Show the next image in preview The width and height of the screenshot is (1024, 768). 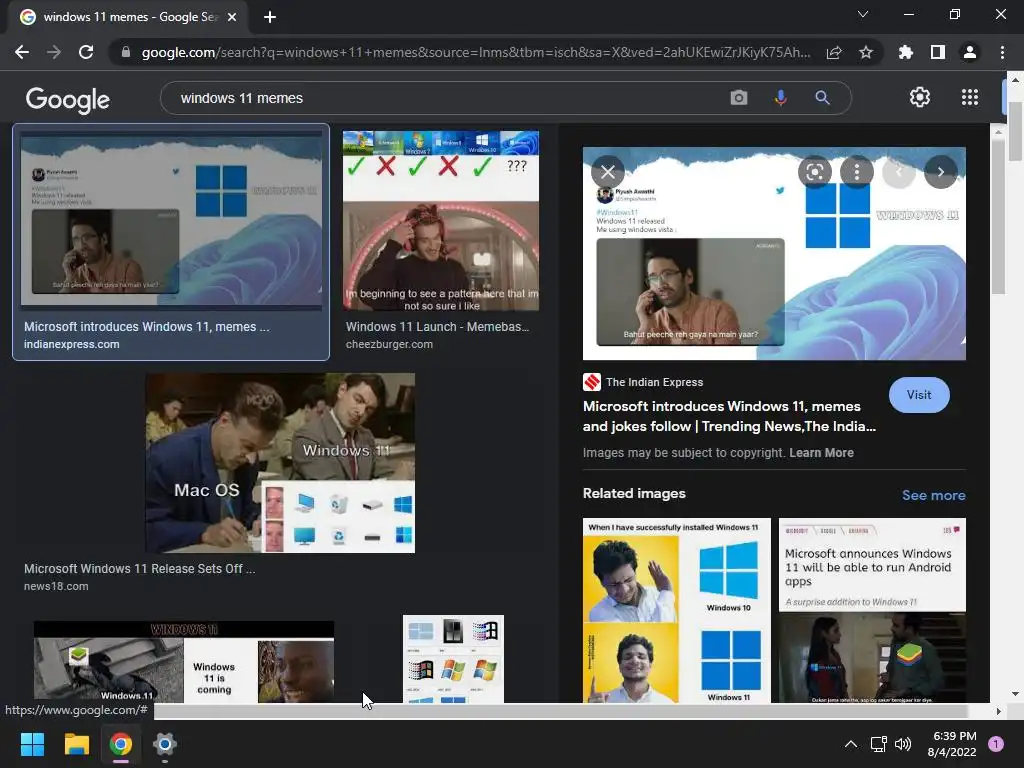pos(940,172)
